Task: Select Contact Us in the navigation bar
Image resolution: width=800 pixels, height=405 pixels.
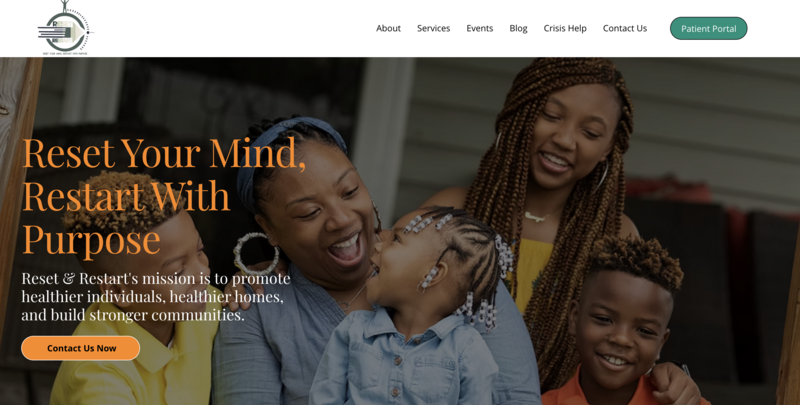Action: click(x=624, y=29)
